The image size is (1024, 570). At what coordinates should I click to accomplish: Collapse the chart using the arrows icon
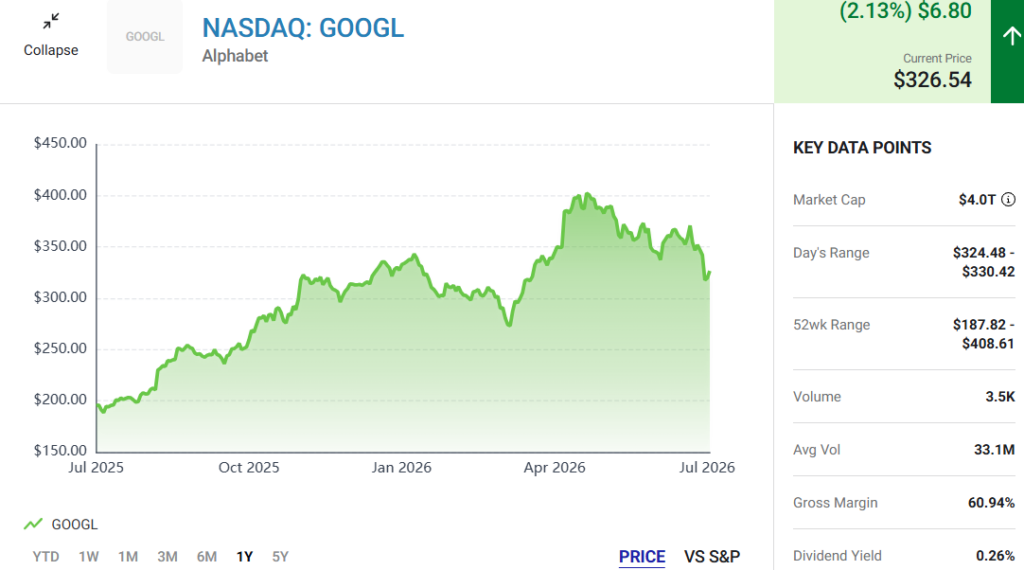pyautogui.click(x=51, y=21)
